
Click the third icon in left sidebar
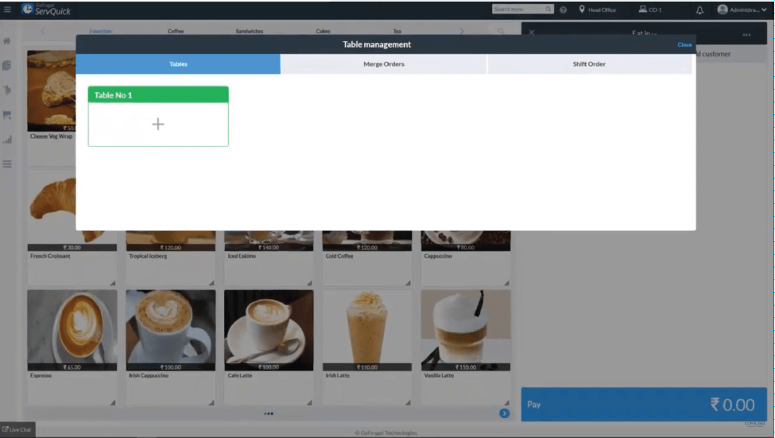[x=7, y=90]
